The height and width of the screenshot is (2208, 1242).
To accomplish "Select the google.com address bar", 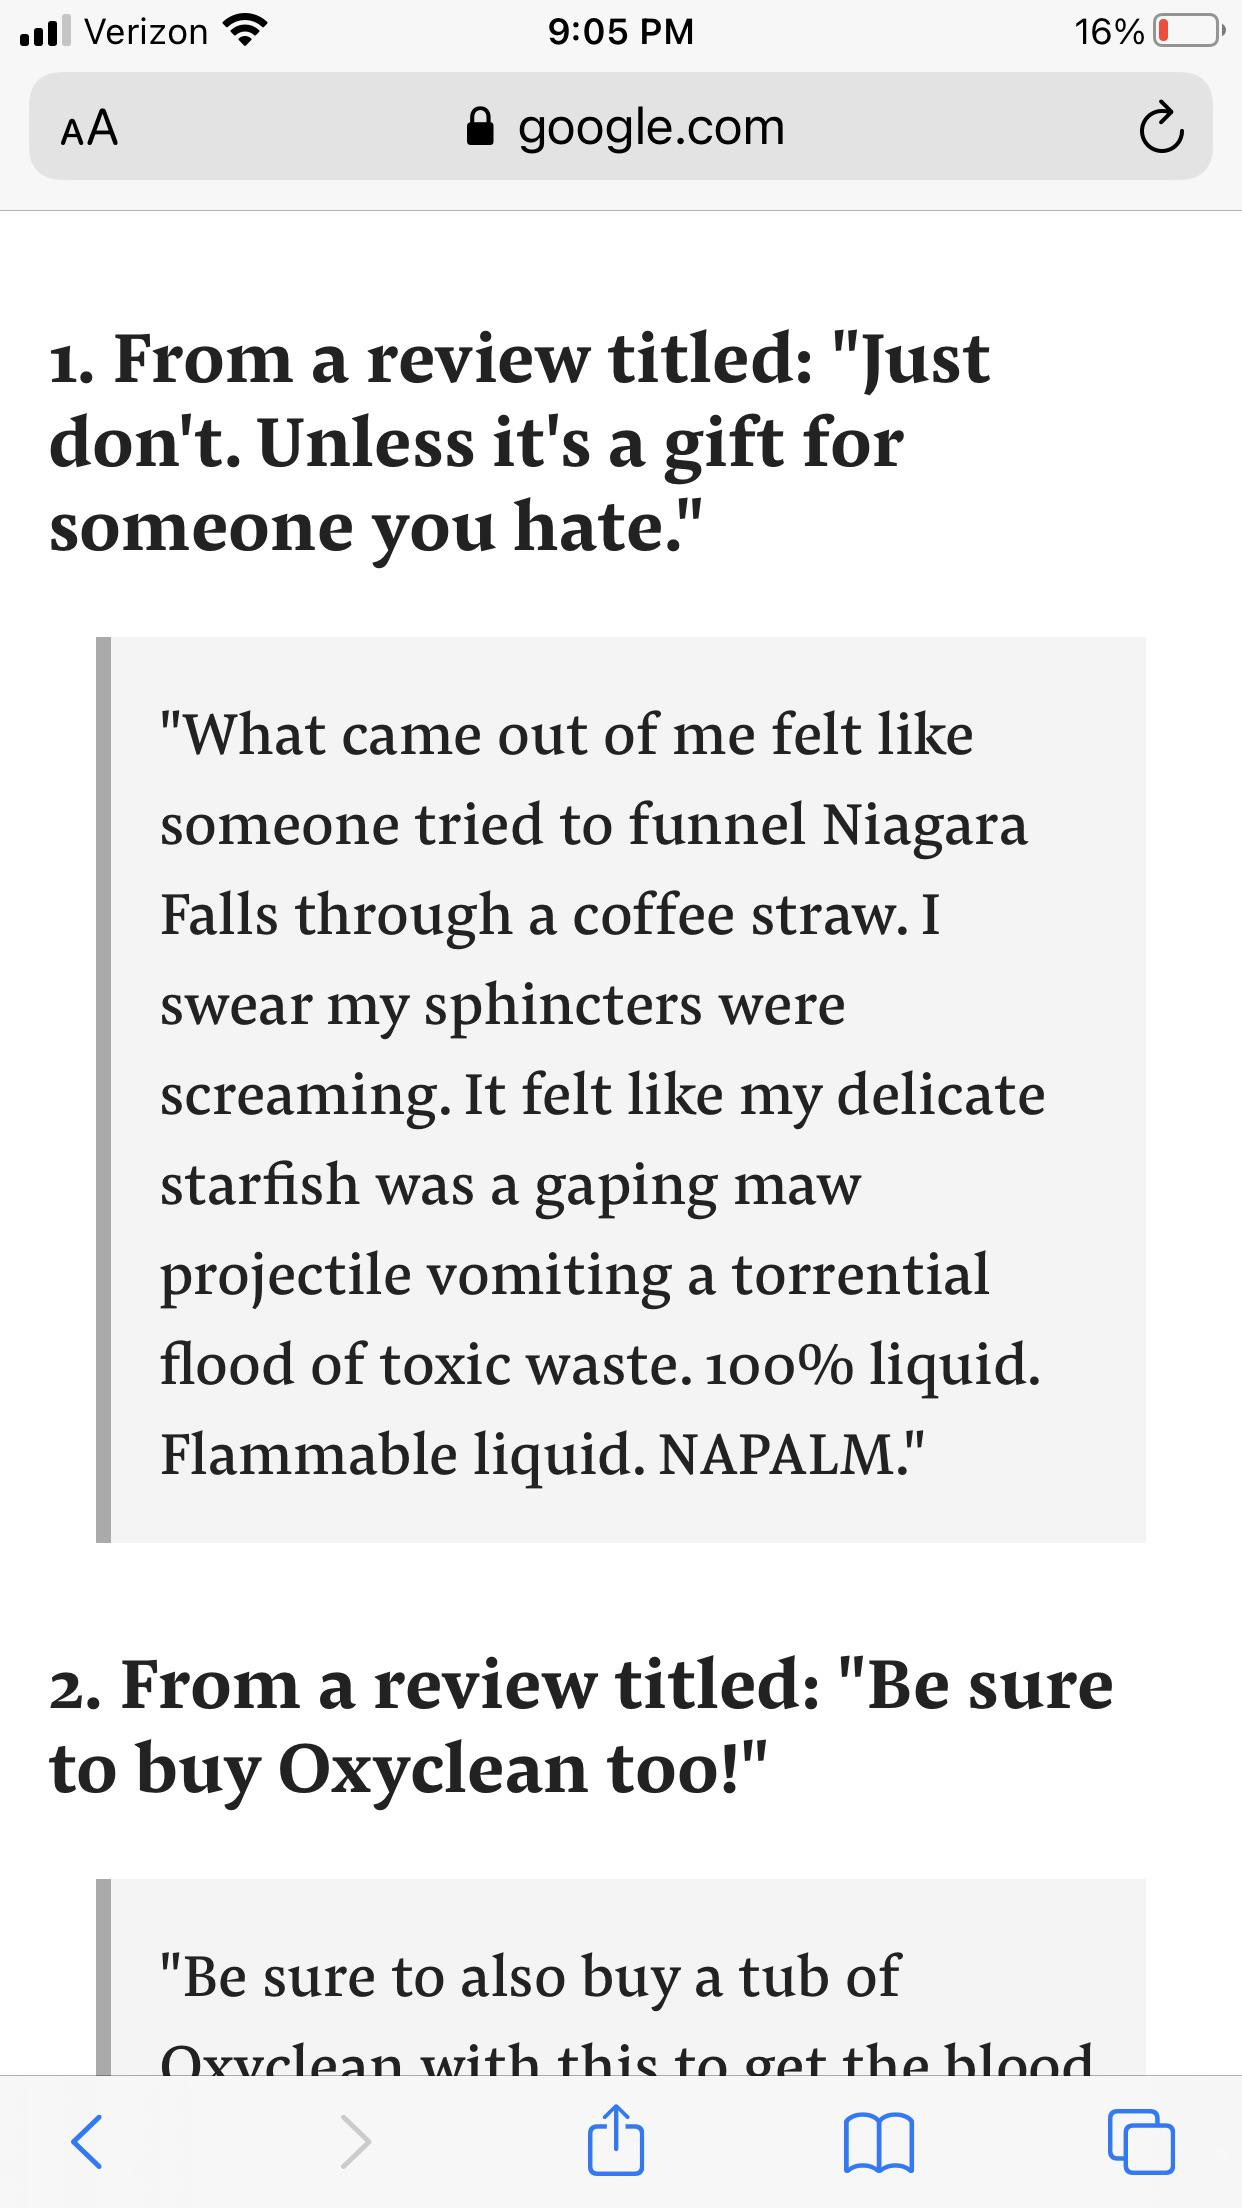I will coord(650,126).
